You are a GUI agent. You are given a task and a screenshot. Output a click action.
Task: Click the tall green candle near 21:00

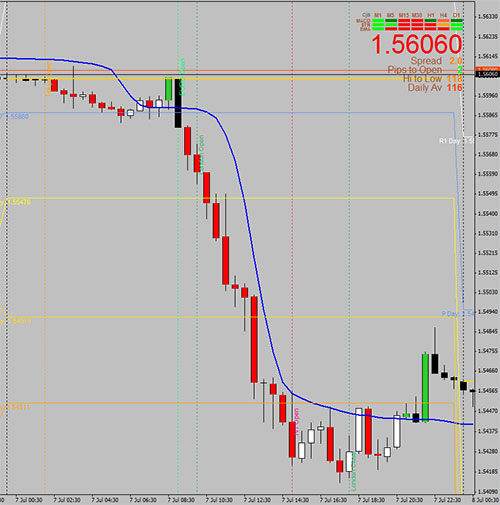[425, 388]
